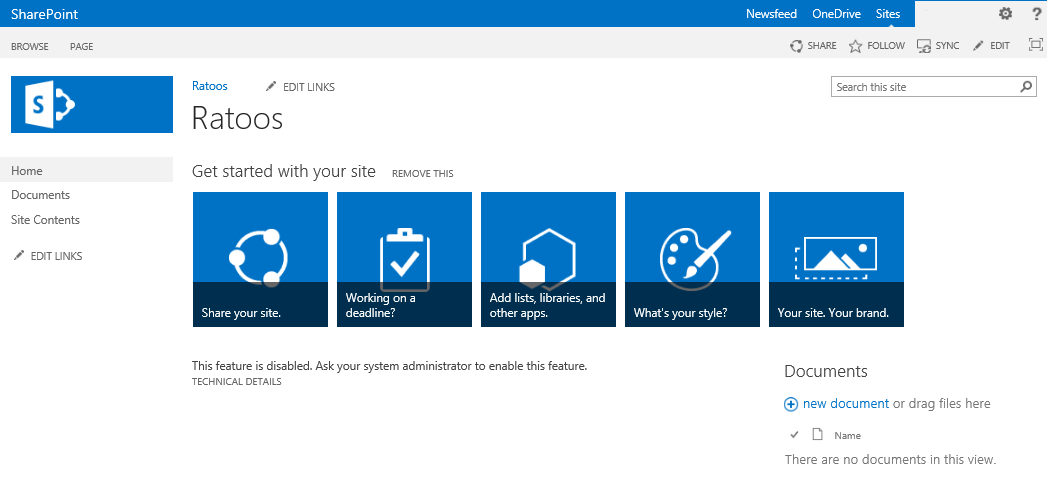Open Newsfeed in the top bar

pos(771,13)
